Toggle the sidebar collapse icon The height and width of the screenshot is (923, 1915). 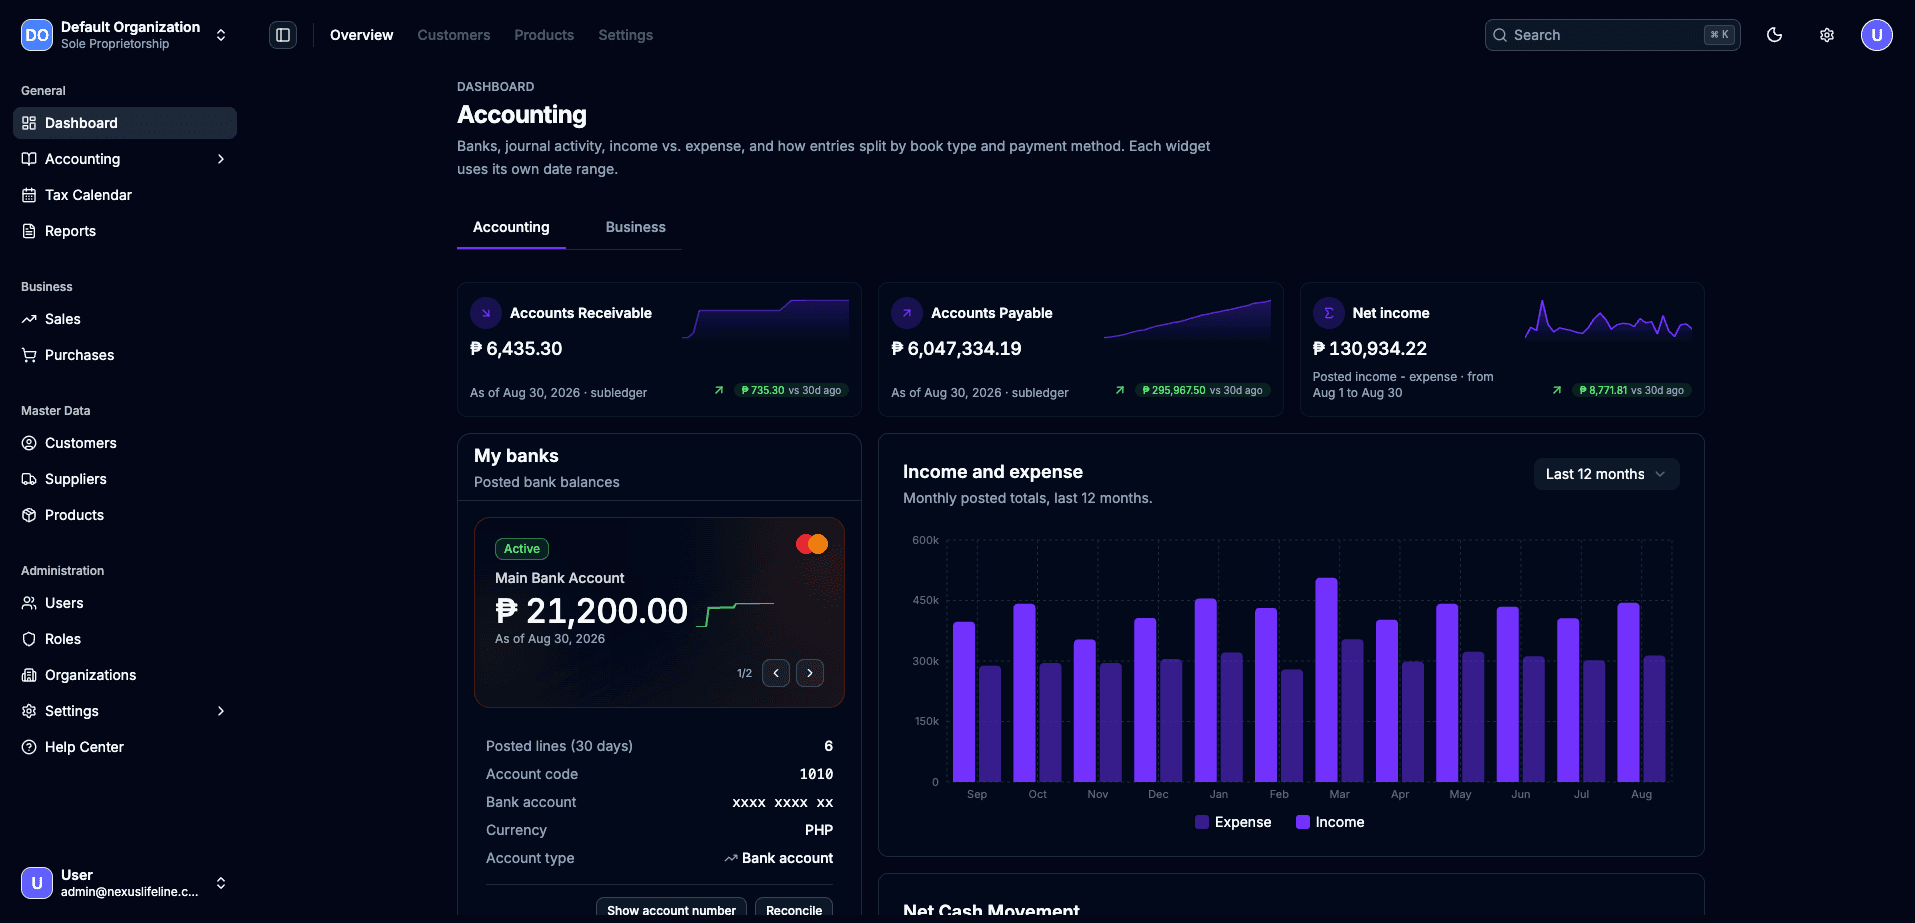[x=283, y=35]
